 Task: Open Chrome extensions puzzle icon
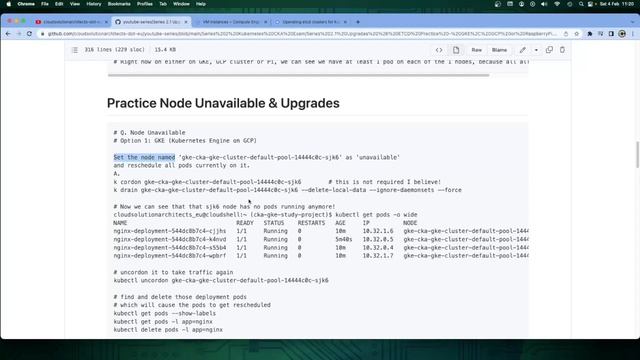tap(590, 34)
